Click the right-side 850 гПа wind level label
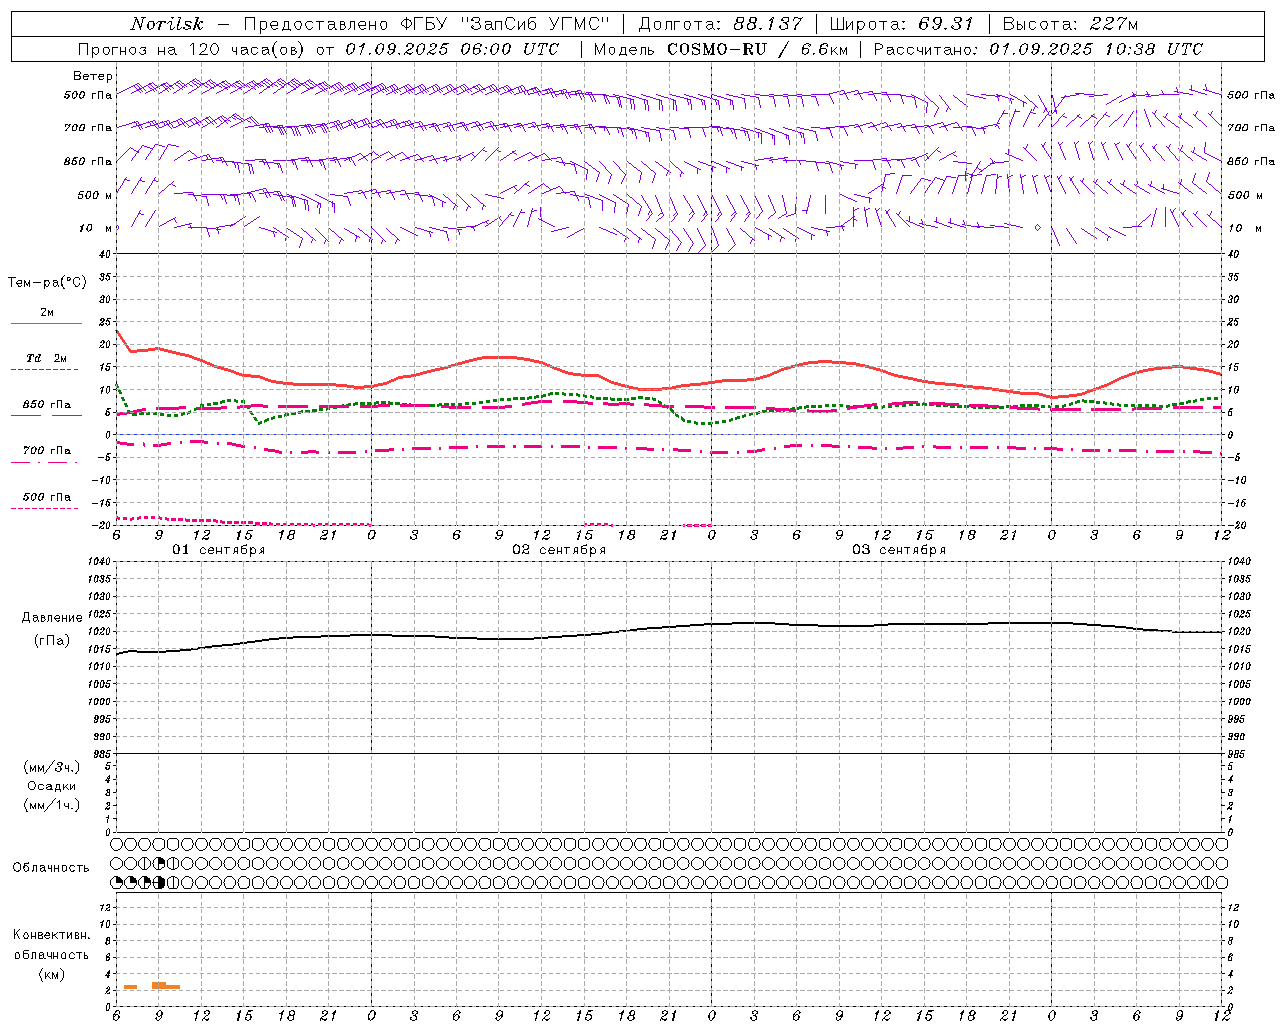This screenshot has height=1024, width=1280. (x=1251, y=161)
